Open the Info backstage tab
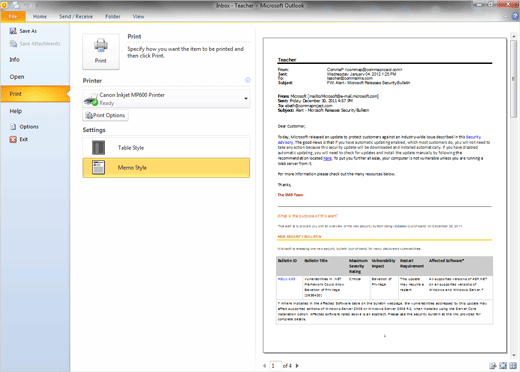The height and width of the screenshot is (372, 520). (15, 60)
